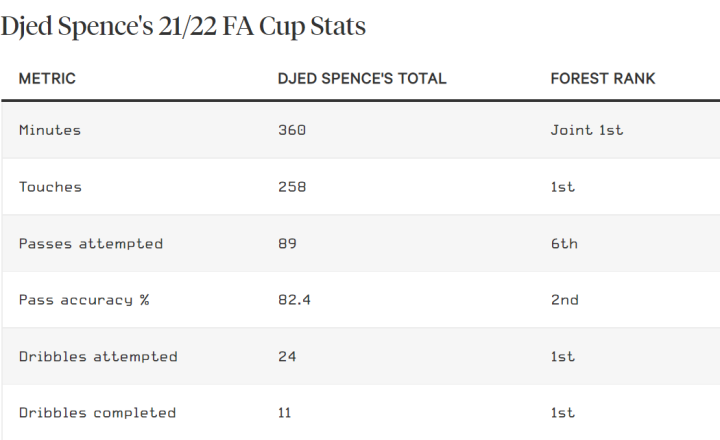Select the Dribbles attempted row label
The height and width of the screenshot is (440, 720).
(98, 356)
